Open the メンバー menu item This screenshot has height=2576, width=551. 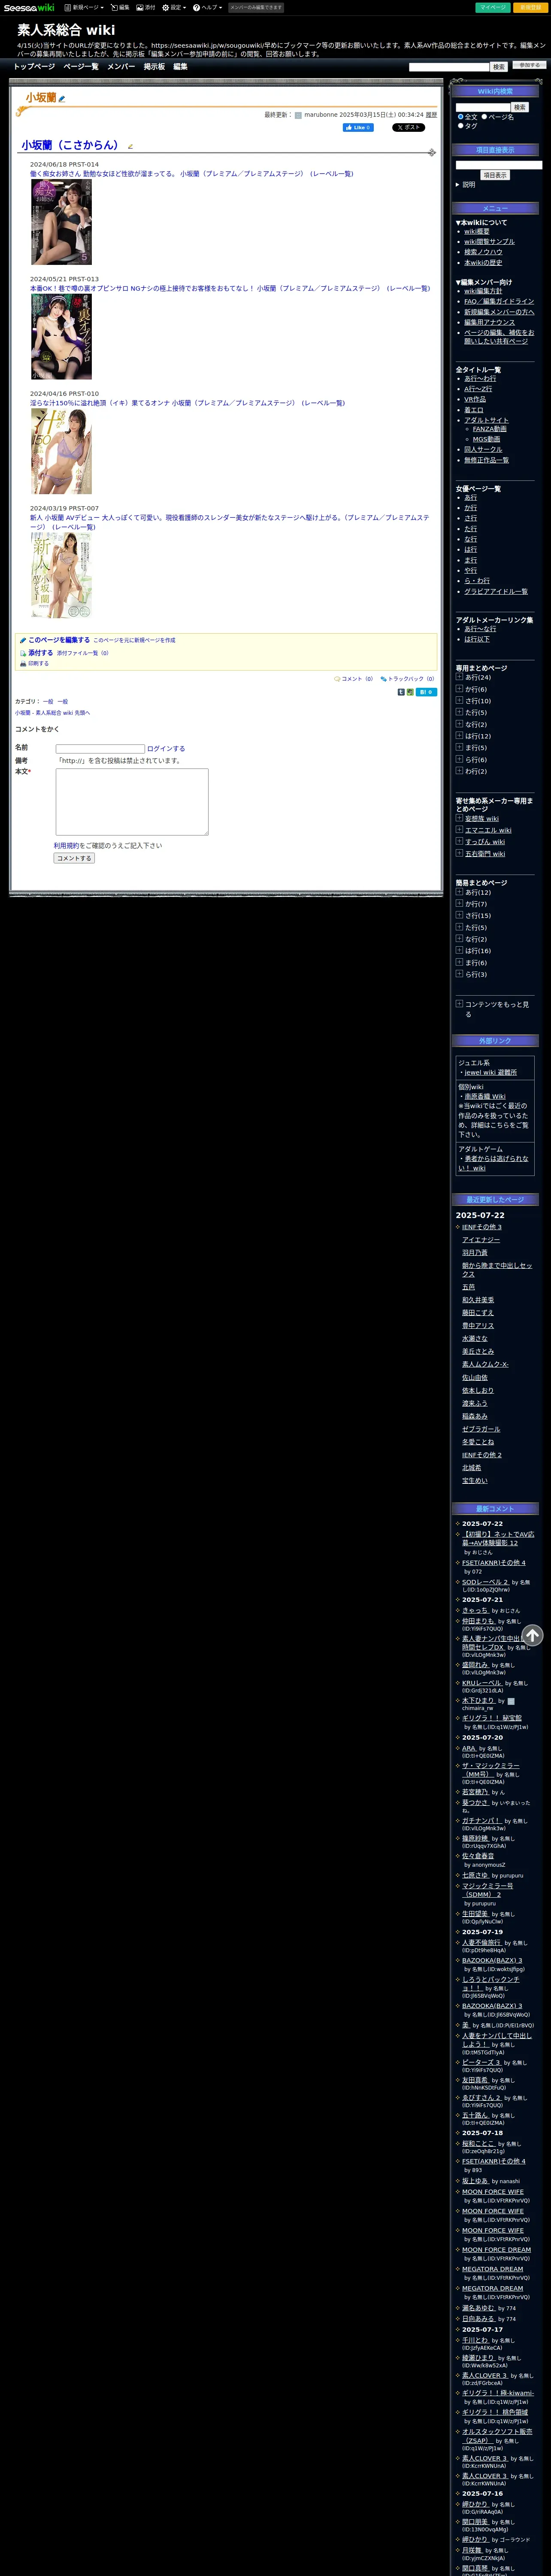coord(121,67)
